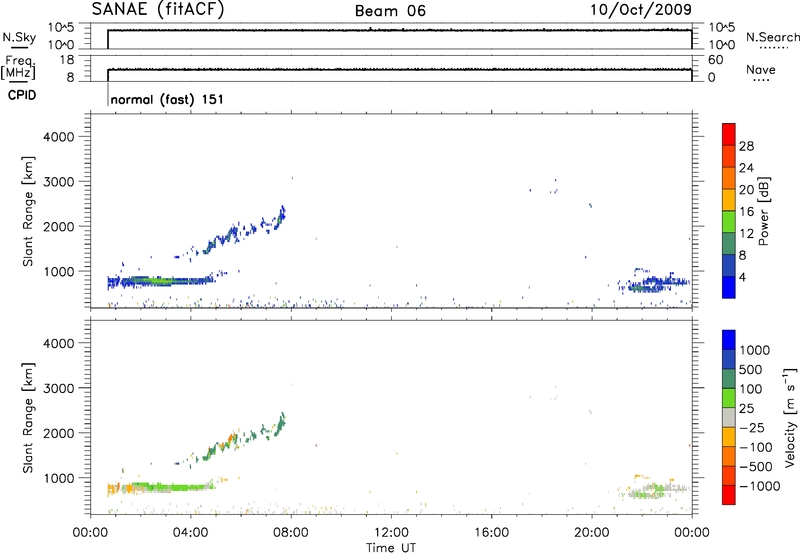Click the Power panel Slant Range [km] label
Viewport: 800px width, 554px height.
(28, 211)
